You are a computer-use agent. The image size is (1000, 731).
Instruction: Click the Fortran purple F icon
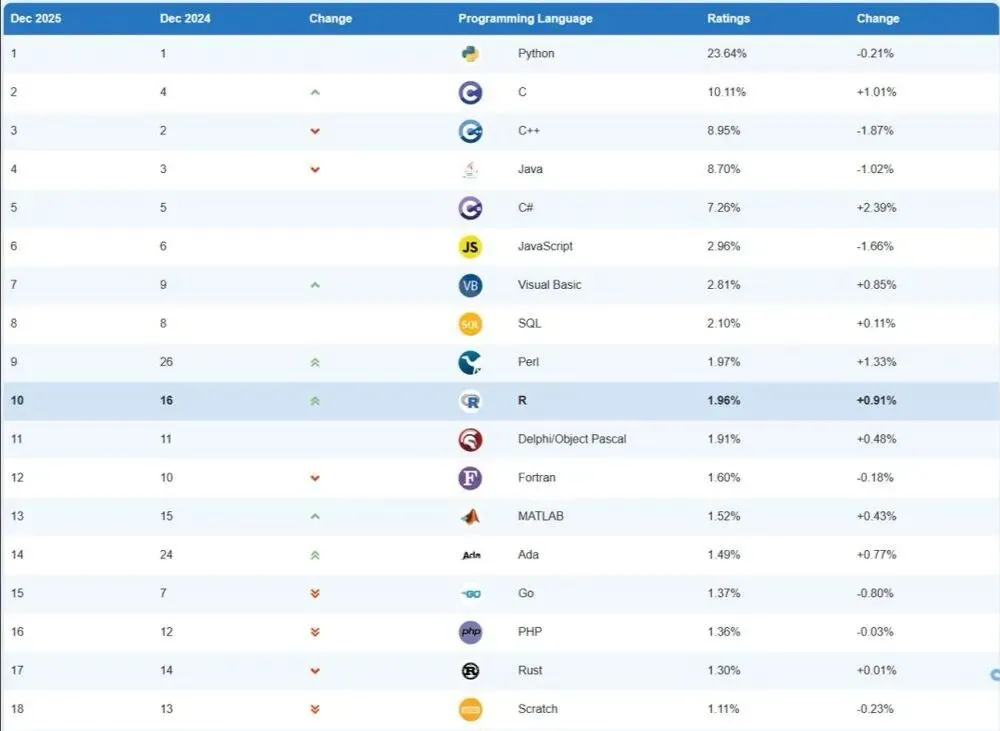coord(470,478)
